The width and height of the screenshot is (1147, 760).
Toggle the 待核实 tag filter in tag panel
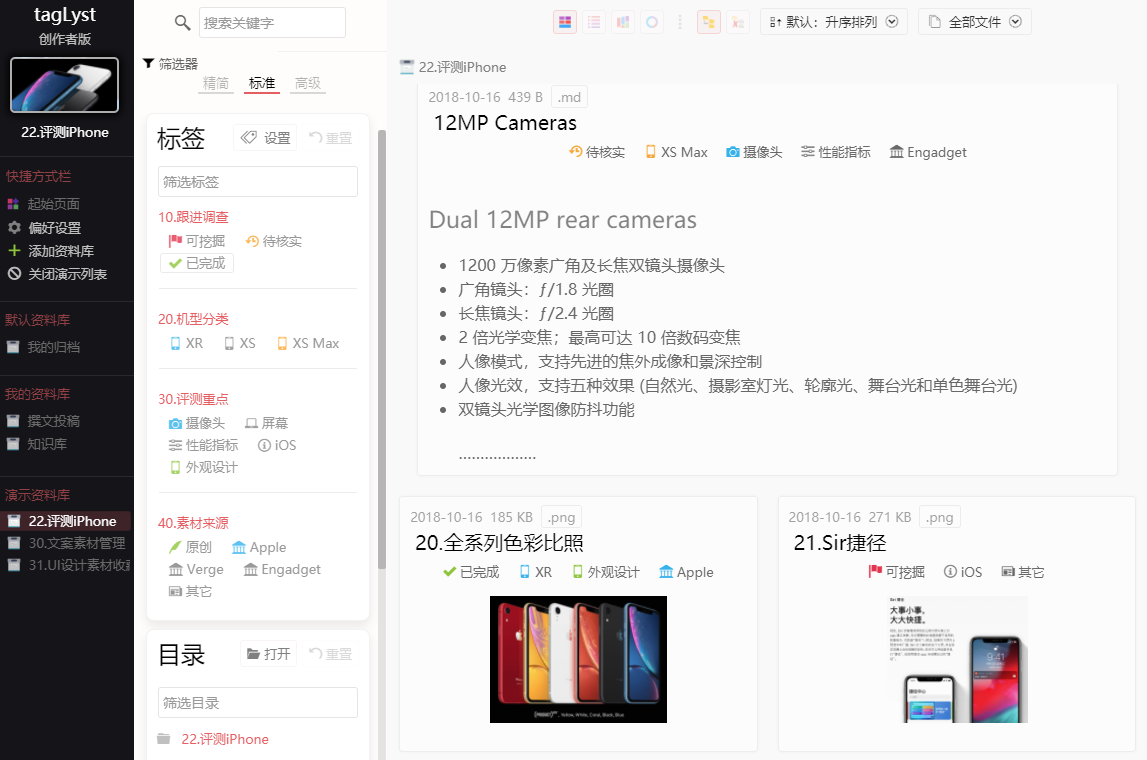274,241
